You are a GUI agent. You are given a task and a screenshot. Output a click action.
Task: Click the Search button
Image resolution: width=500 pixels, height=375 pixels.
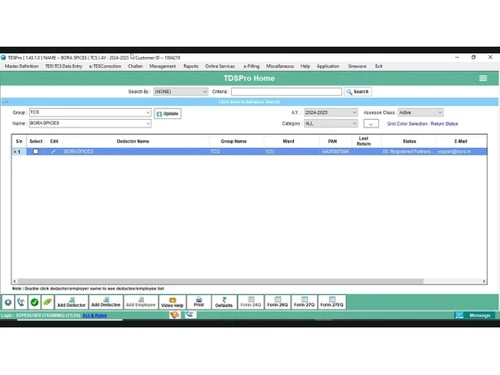[358, 92]
